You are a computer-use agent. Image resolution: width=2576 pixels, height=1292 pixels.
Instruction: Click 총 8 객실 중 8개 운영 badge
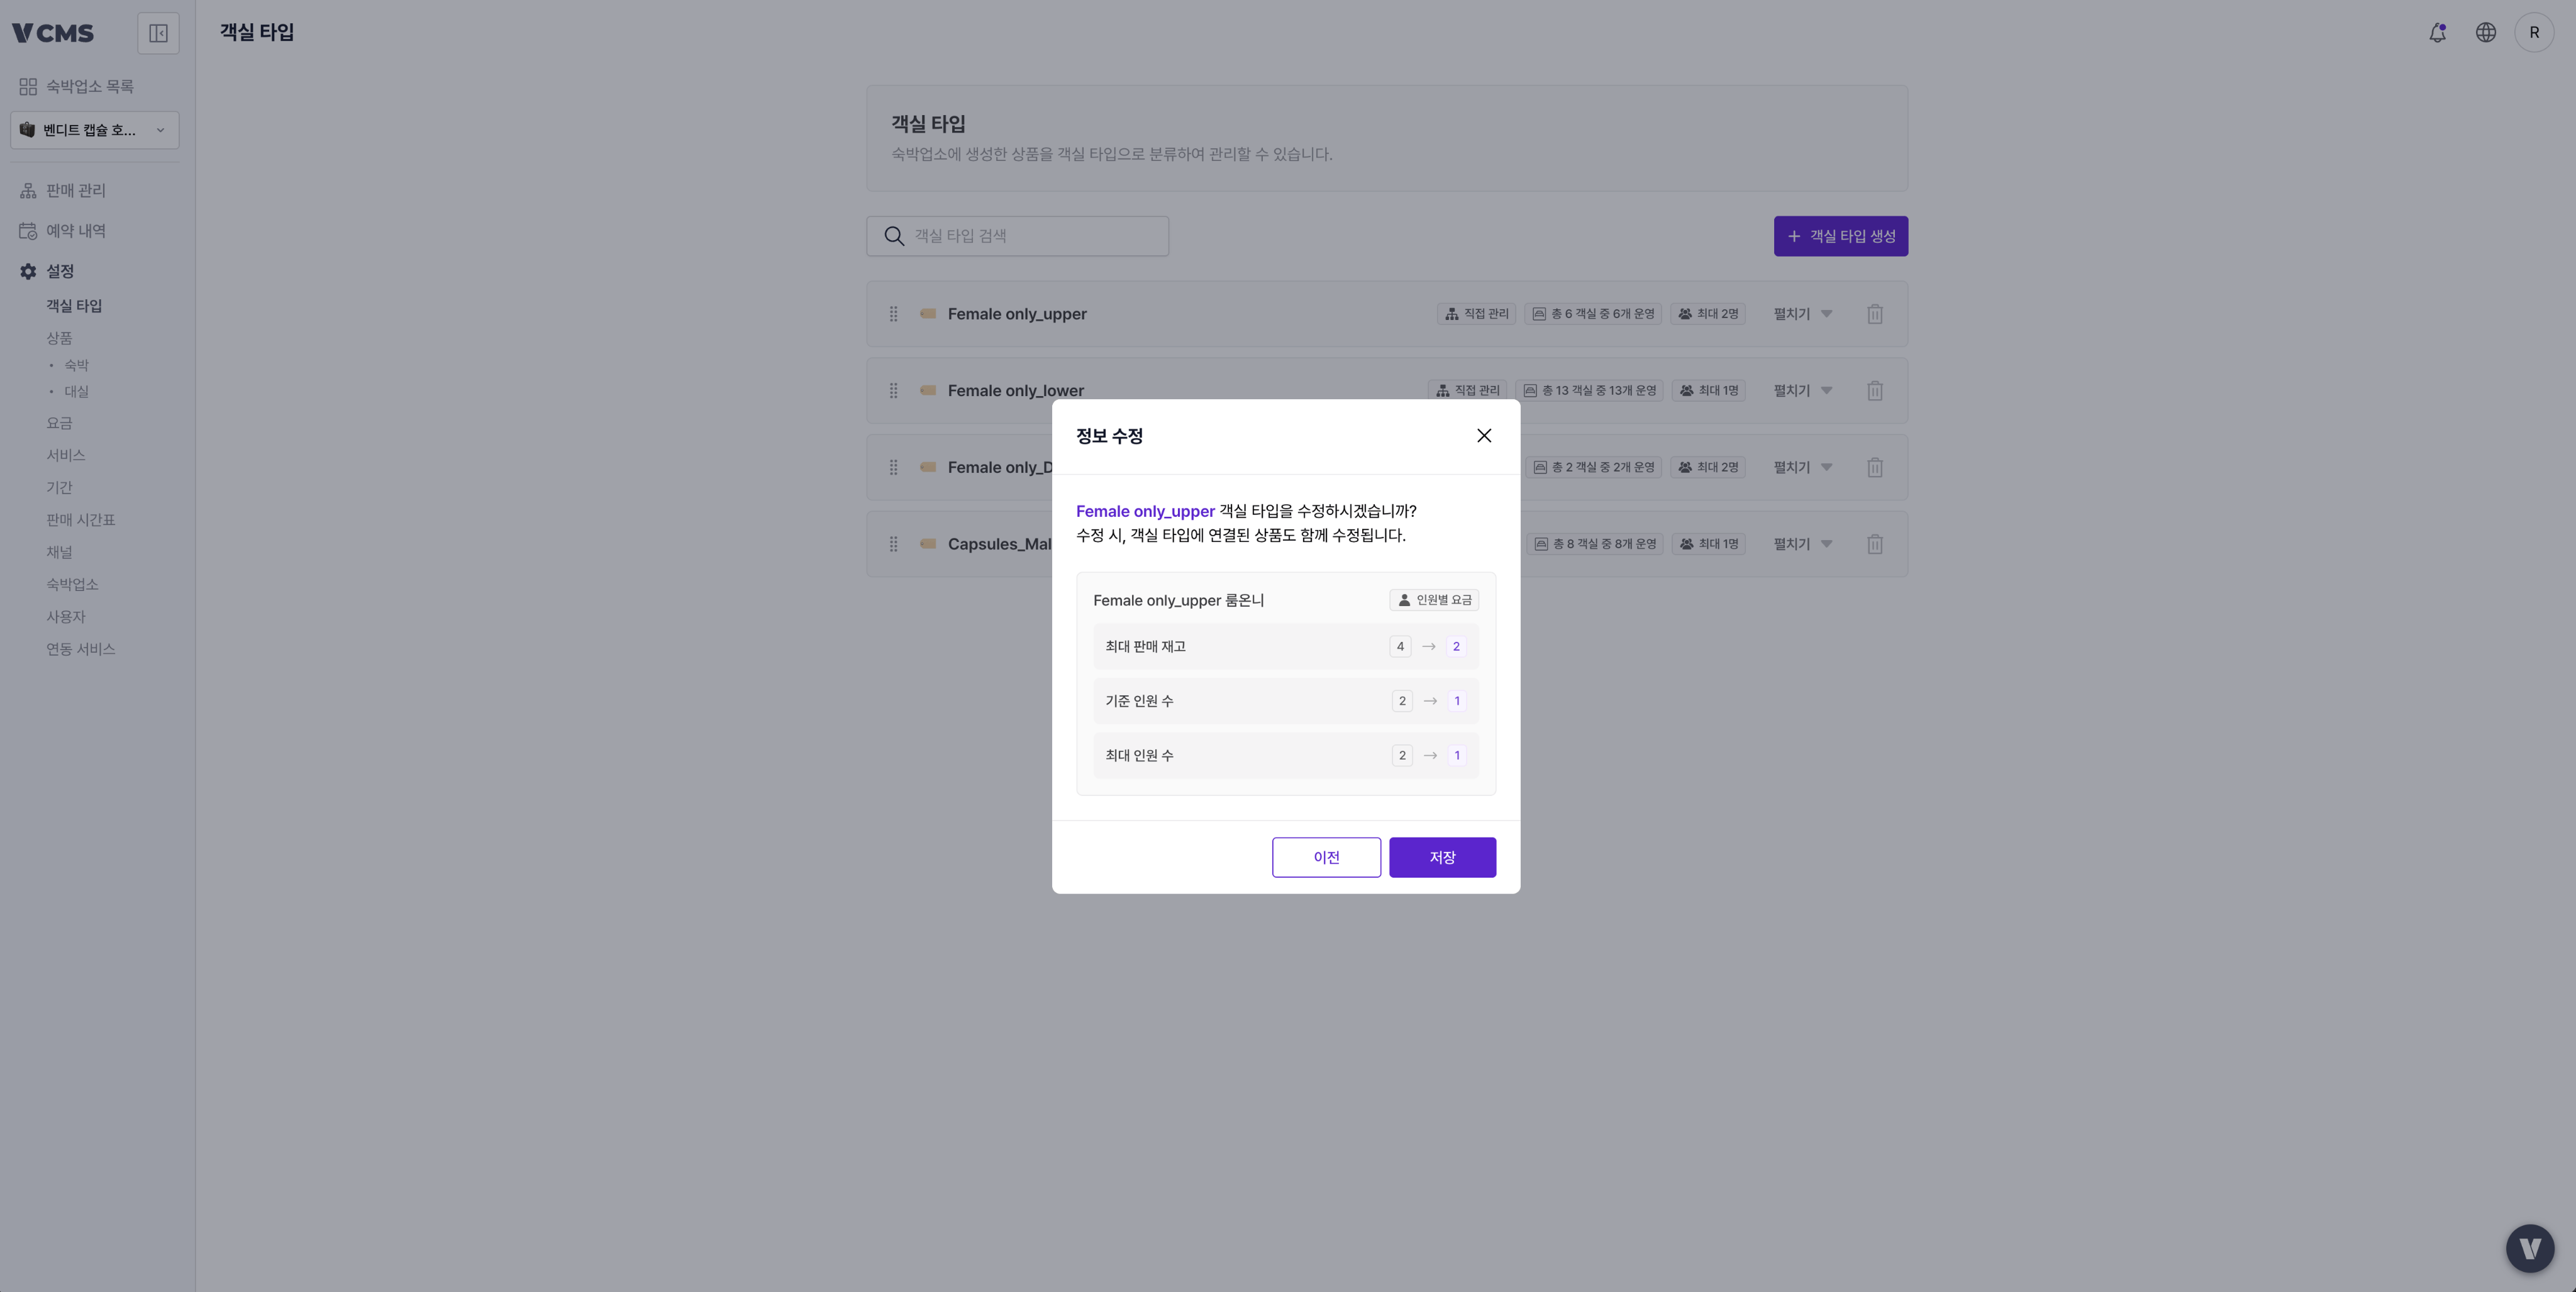tap(1595, 544)
